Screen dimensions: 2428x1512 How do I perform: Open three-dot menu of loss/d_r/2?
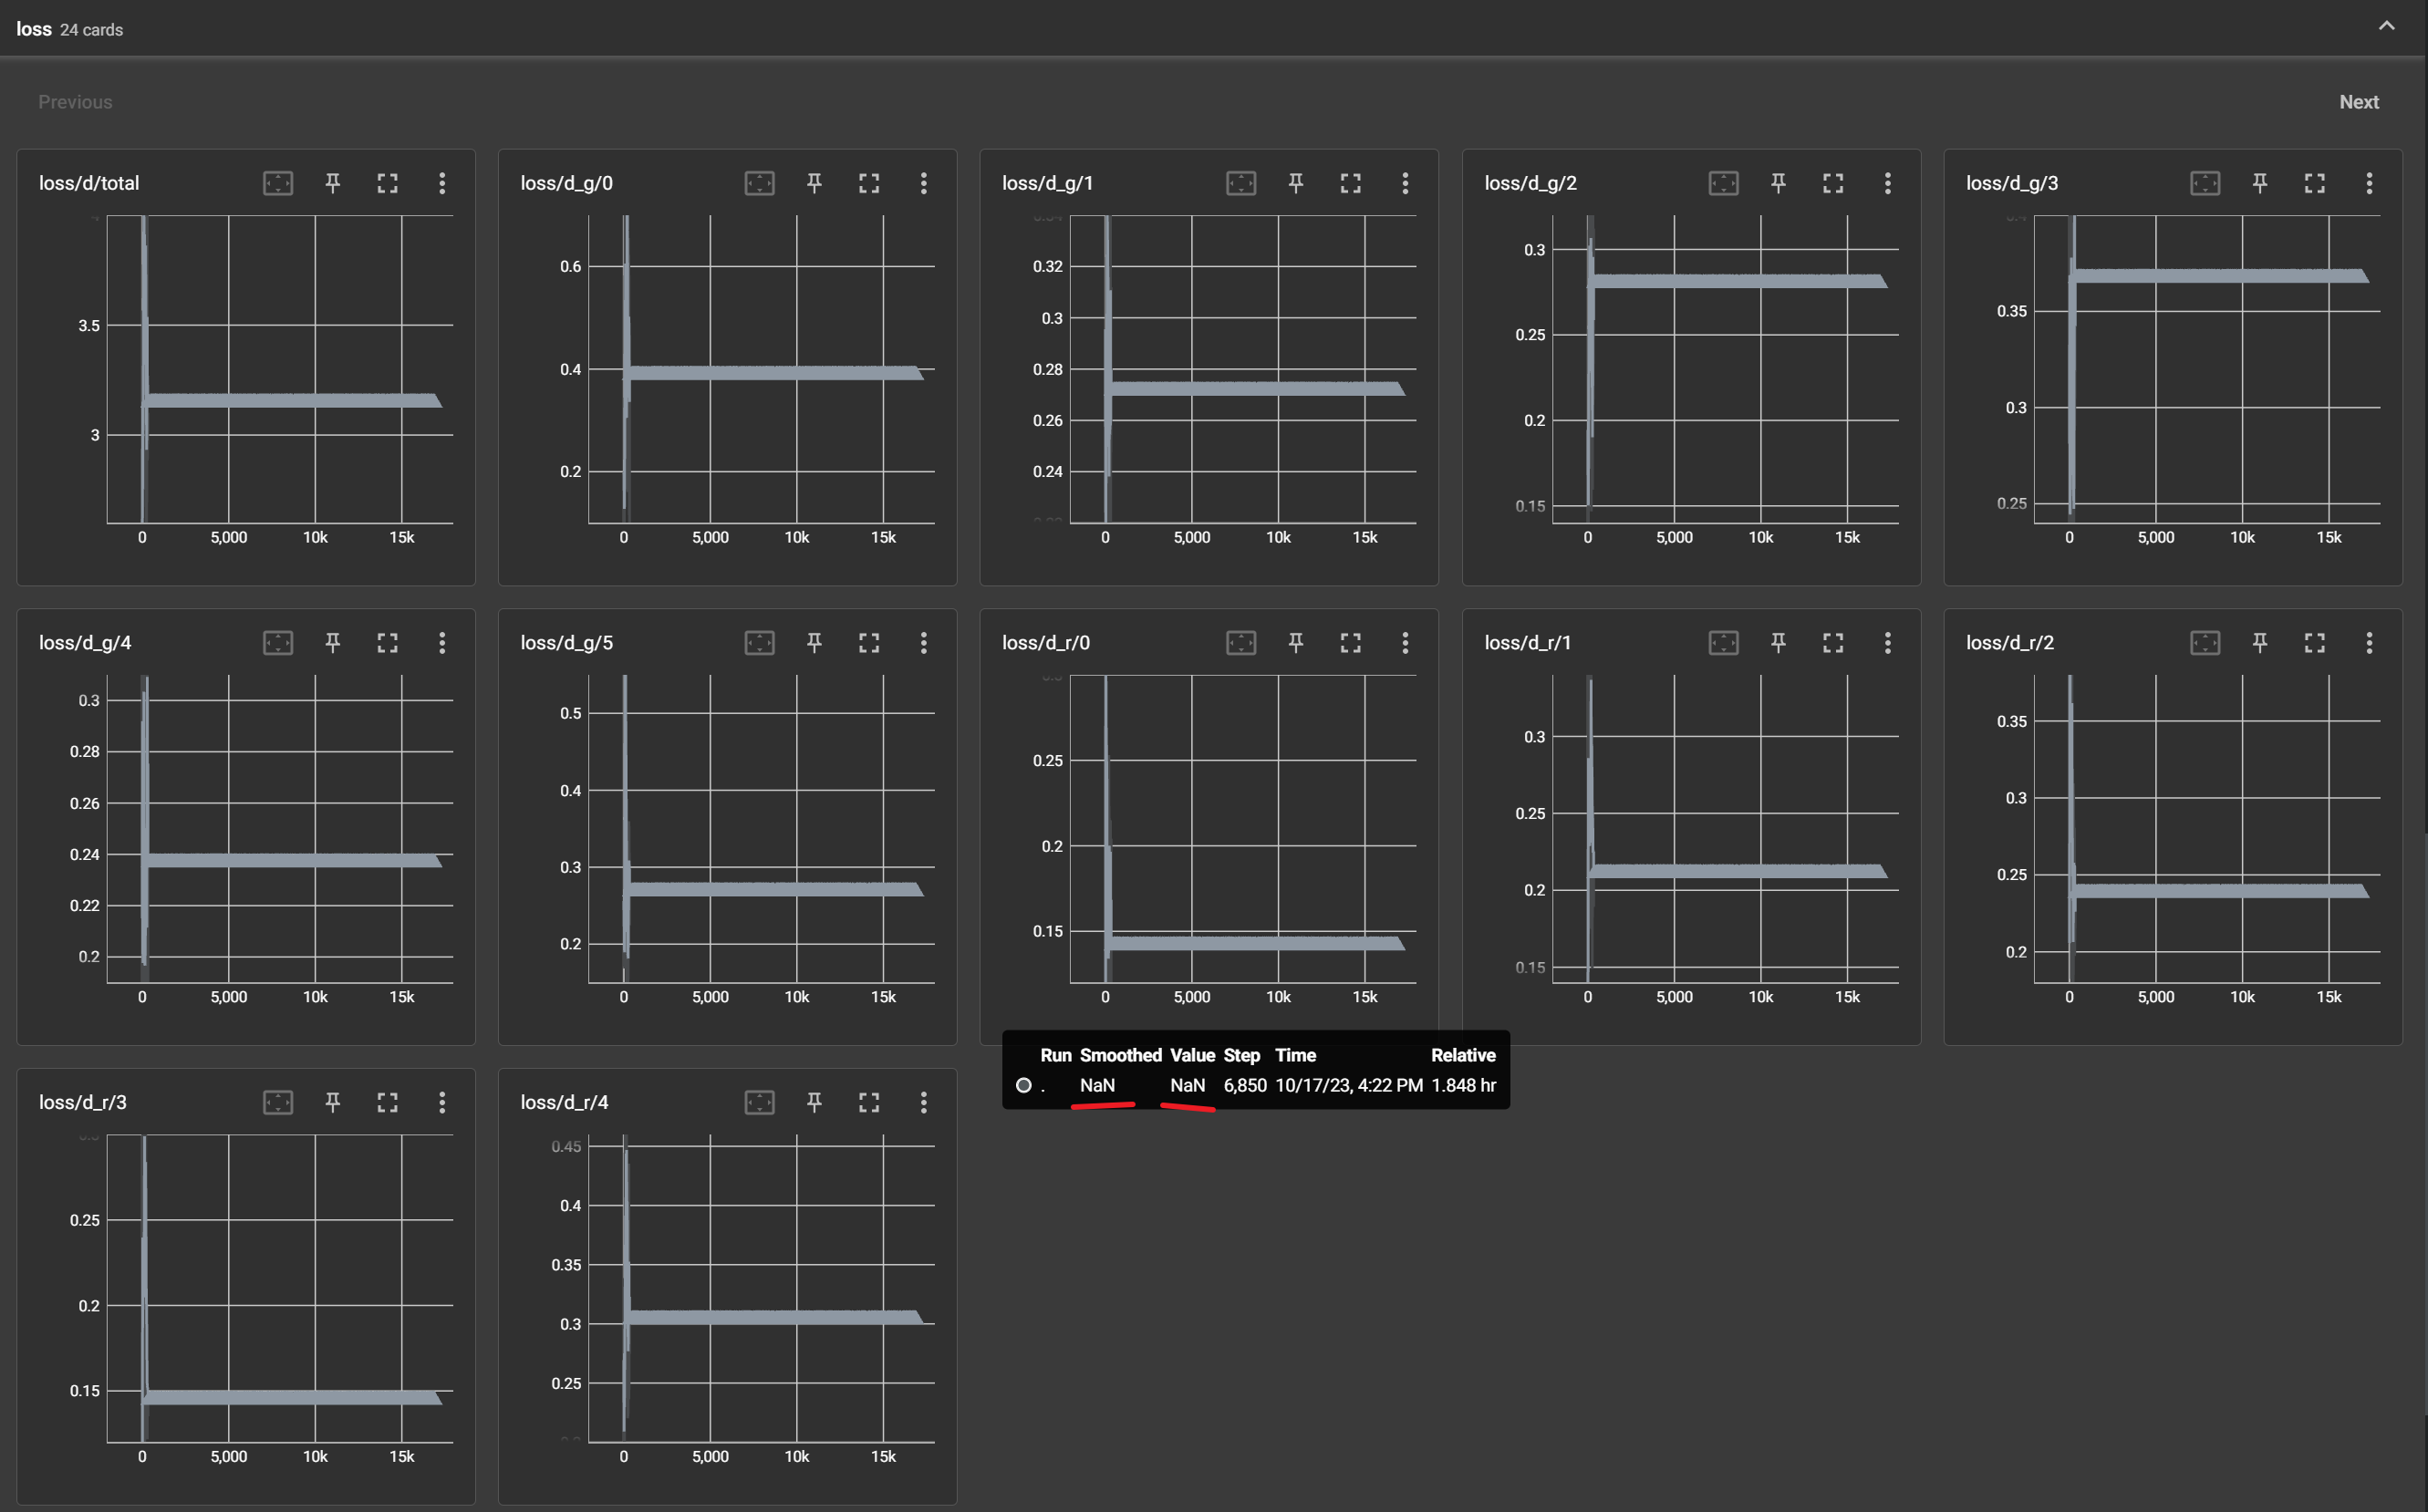tap(2369, 643)
